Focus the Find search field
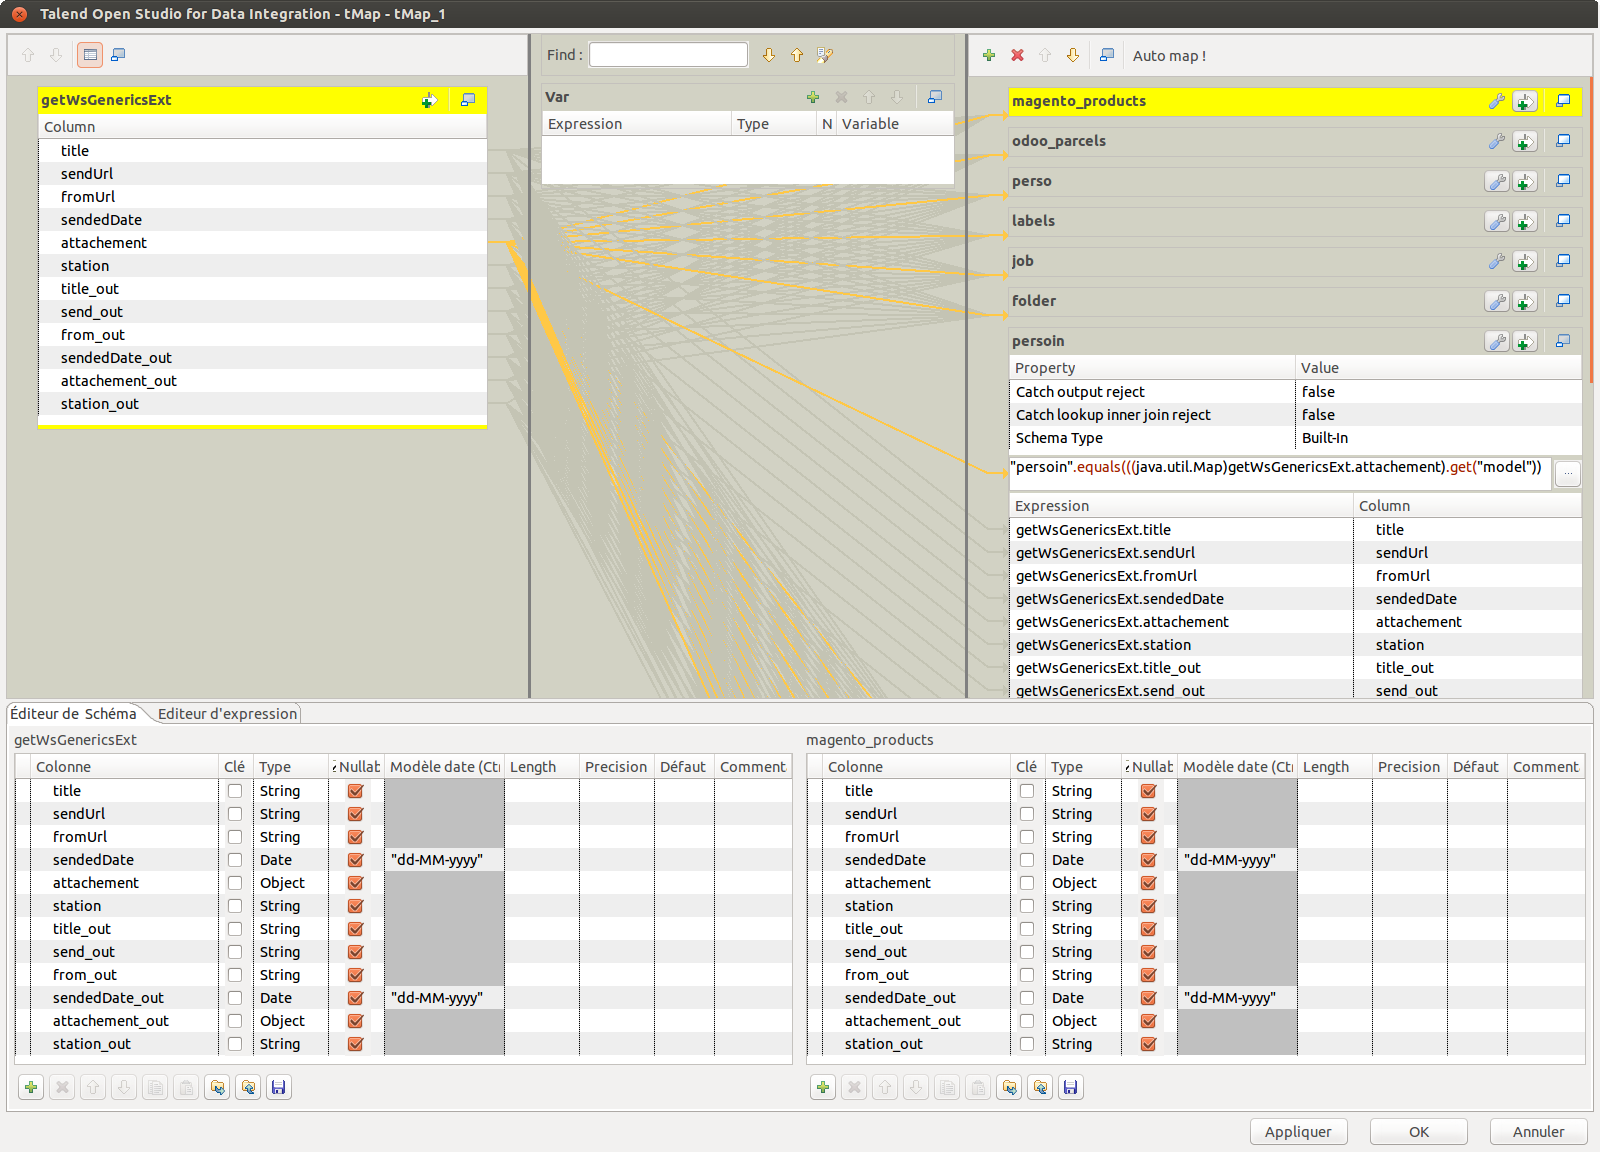The width and height of the screenshot is (1600, 1152). (668, 55)
